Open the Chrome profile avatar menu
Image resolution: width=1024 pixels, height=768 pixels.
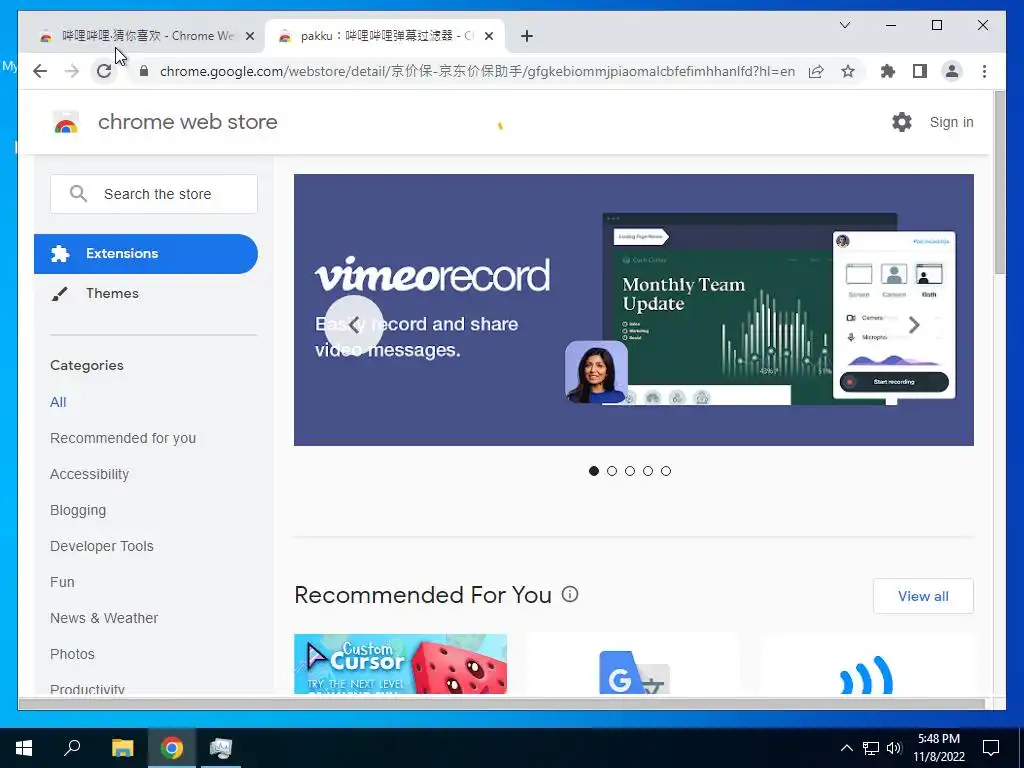click(x=952, y=71)
